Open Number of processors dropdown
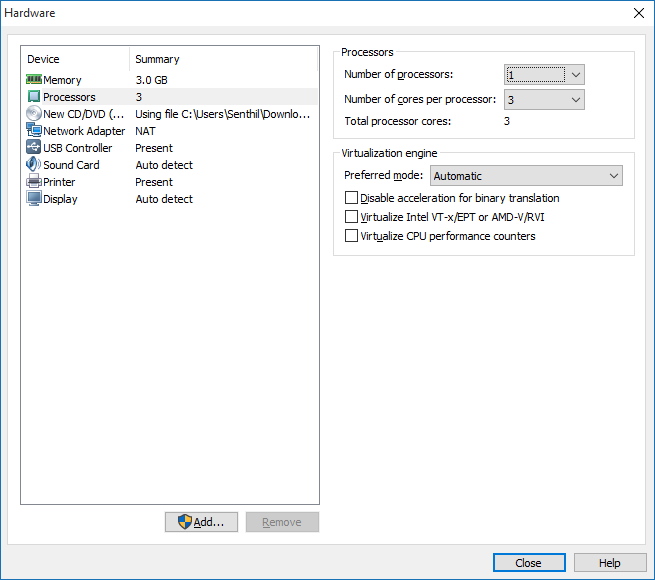655x580 pixels. click(x=544, y=75)
